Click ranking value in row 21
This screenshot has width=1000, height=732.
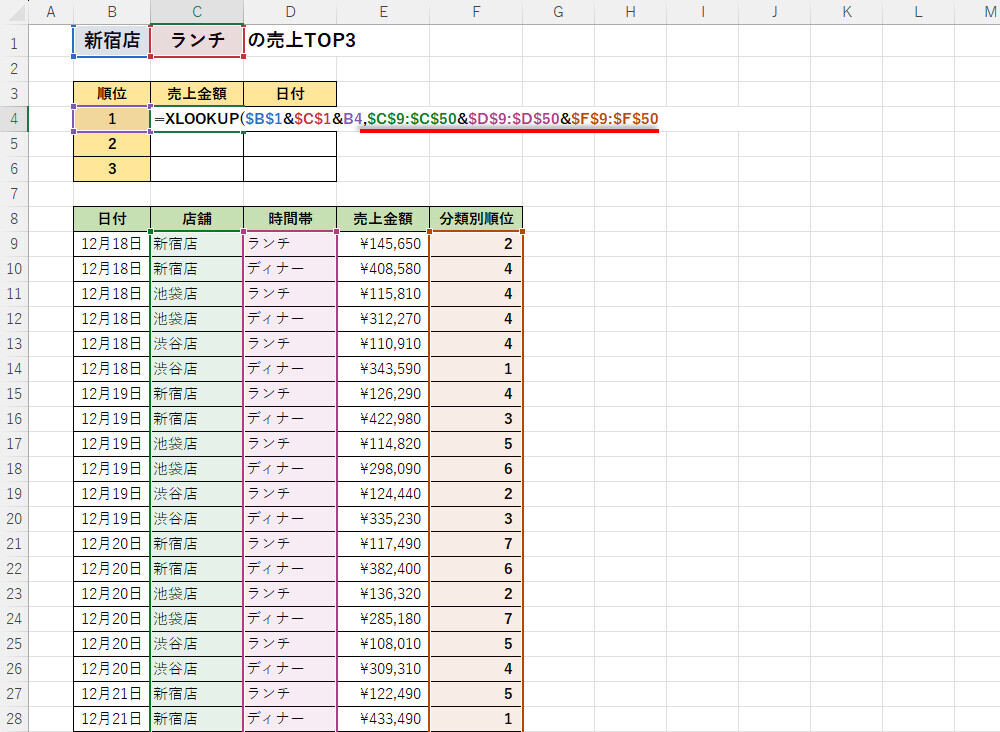tap(476, 543)
